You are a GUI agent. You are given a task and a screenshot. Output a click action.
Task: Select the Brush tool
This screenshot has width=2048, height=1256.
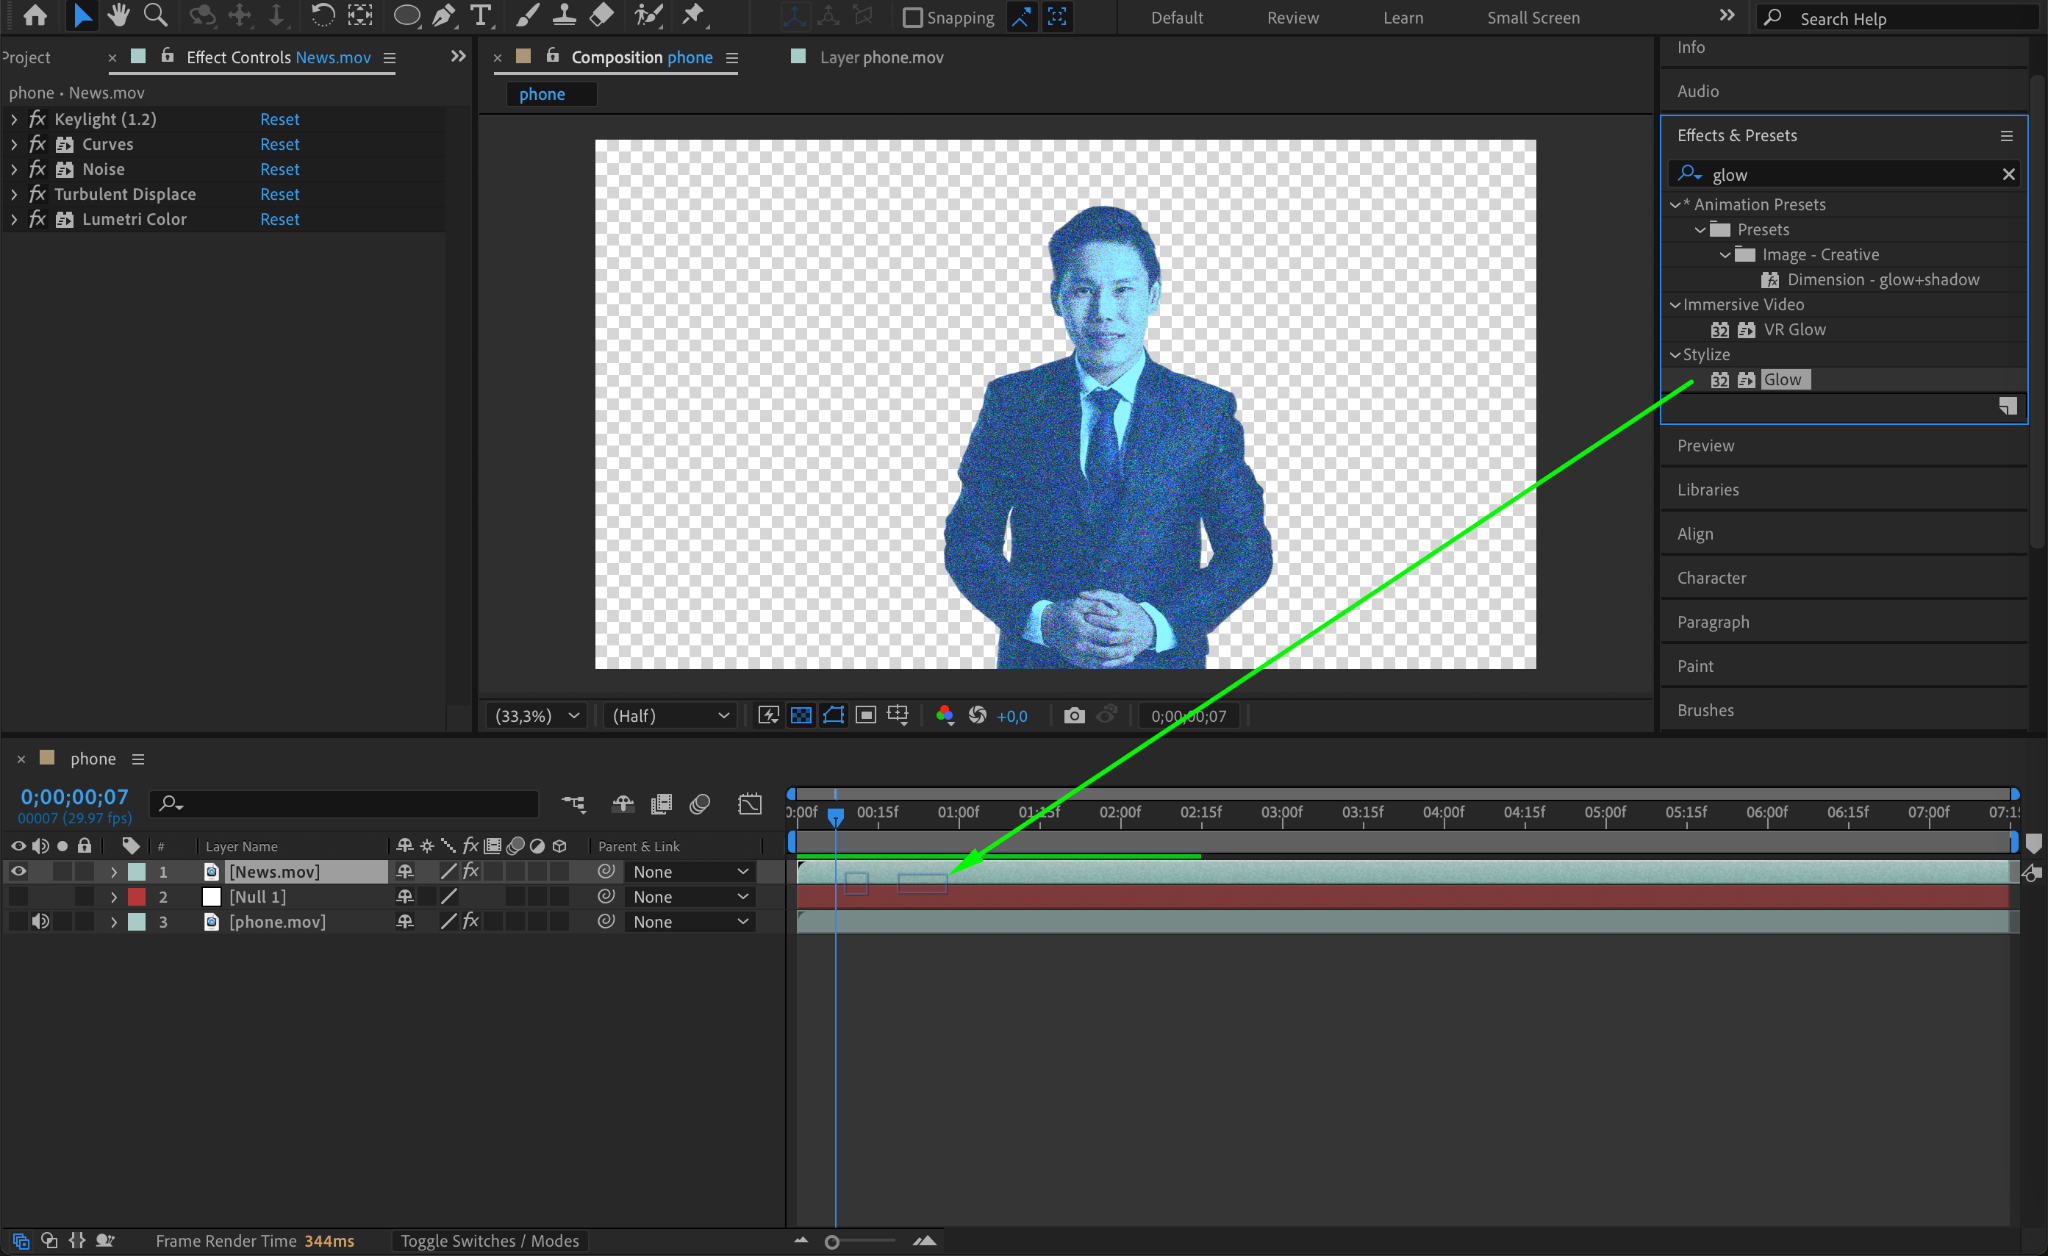pos(527,15)
